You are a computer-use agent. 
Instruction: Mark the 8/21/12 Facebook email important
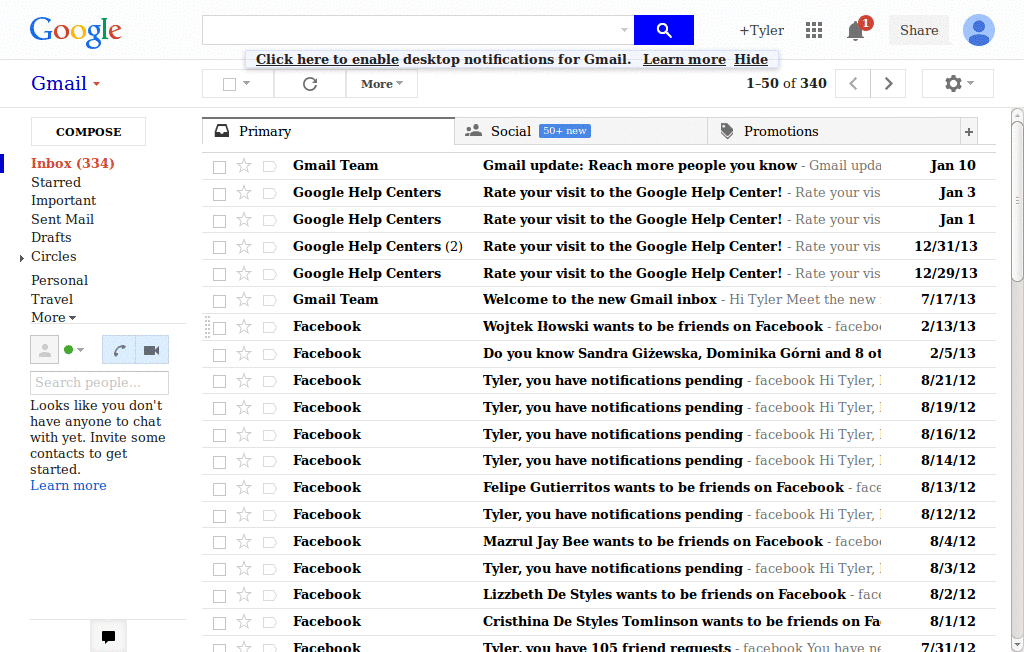(270, 382)
